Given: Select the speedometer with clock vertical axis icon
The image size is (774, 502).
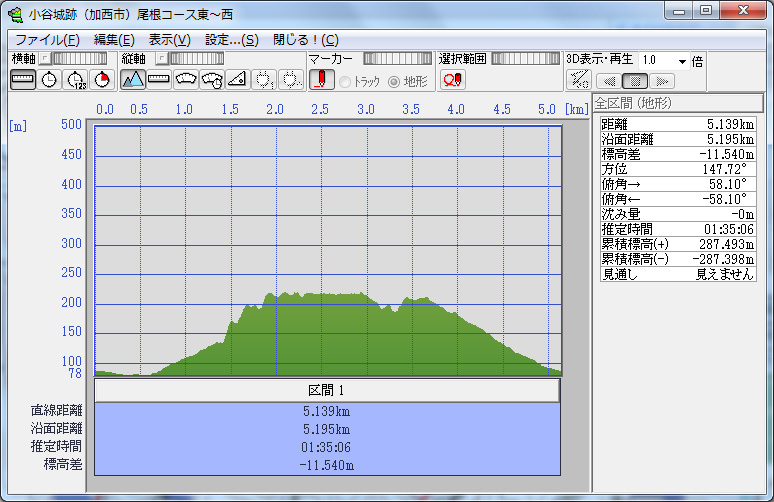Looking at the screenshot, I should coord(212,79).
